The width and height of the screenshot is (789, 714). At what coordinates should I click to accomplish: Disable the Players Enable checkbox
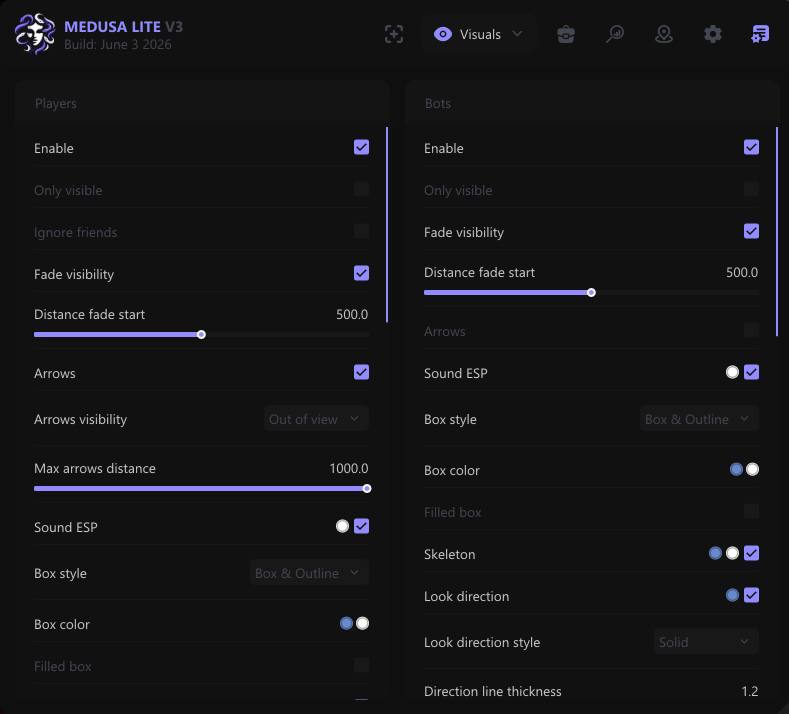[361, 147]
